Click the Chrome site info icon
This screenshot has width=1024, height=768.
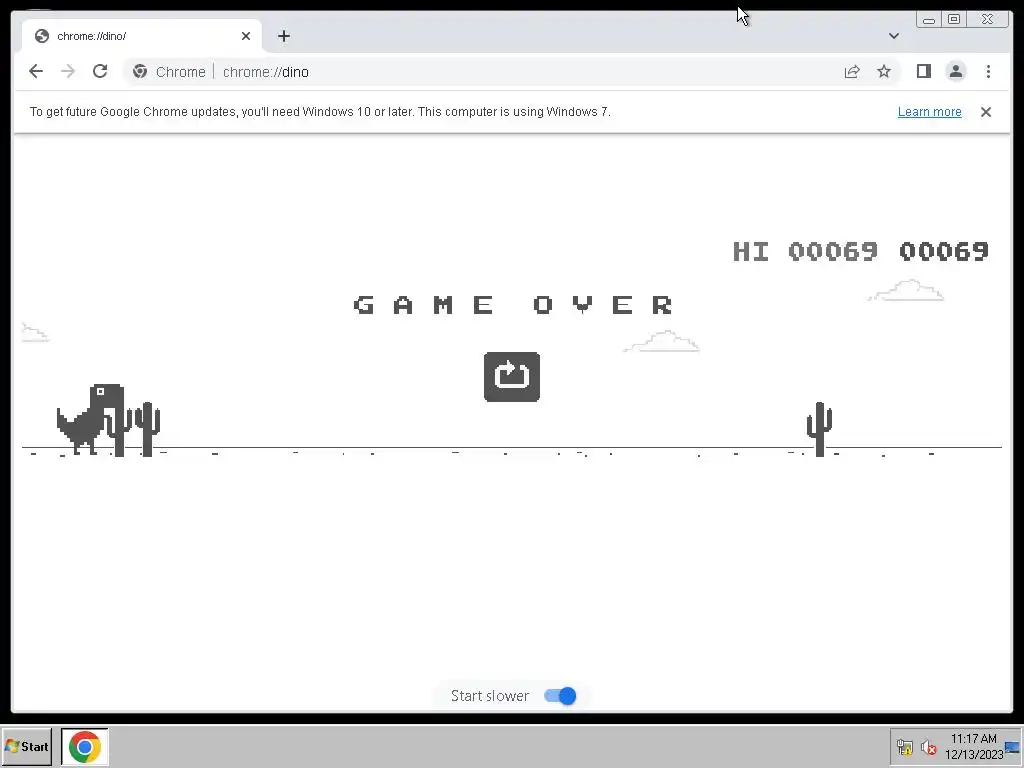(x=140, y=72)
